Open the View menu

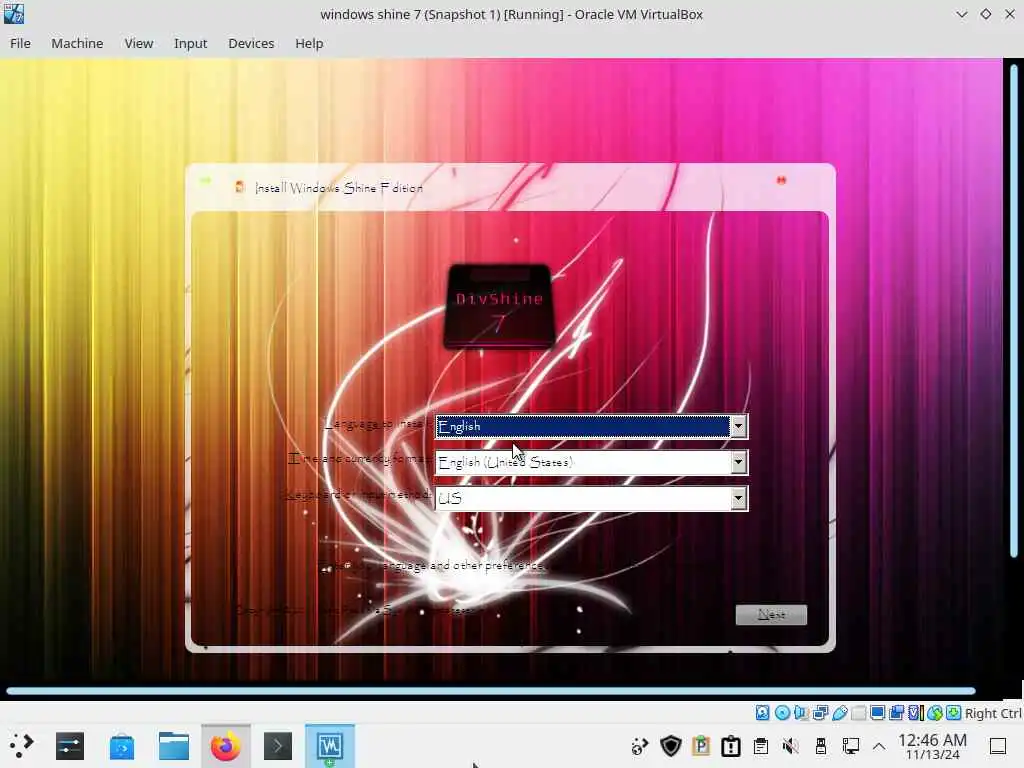tap(138, 43)
